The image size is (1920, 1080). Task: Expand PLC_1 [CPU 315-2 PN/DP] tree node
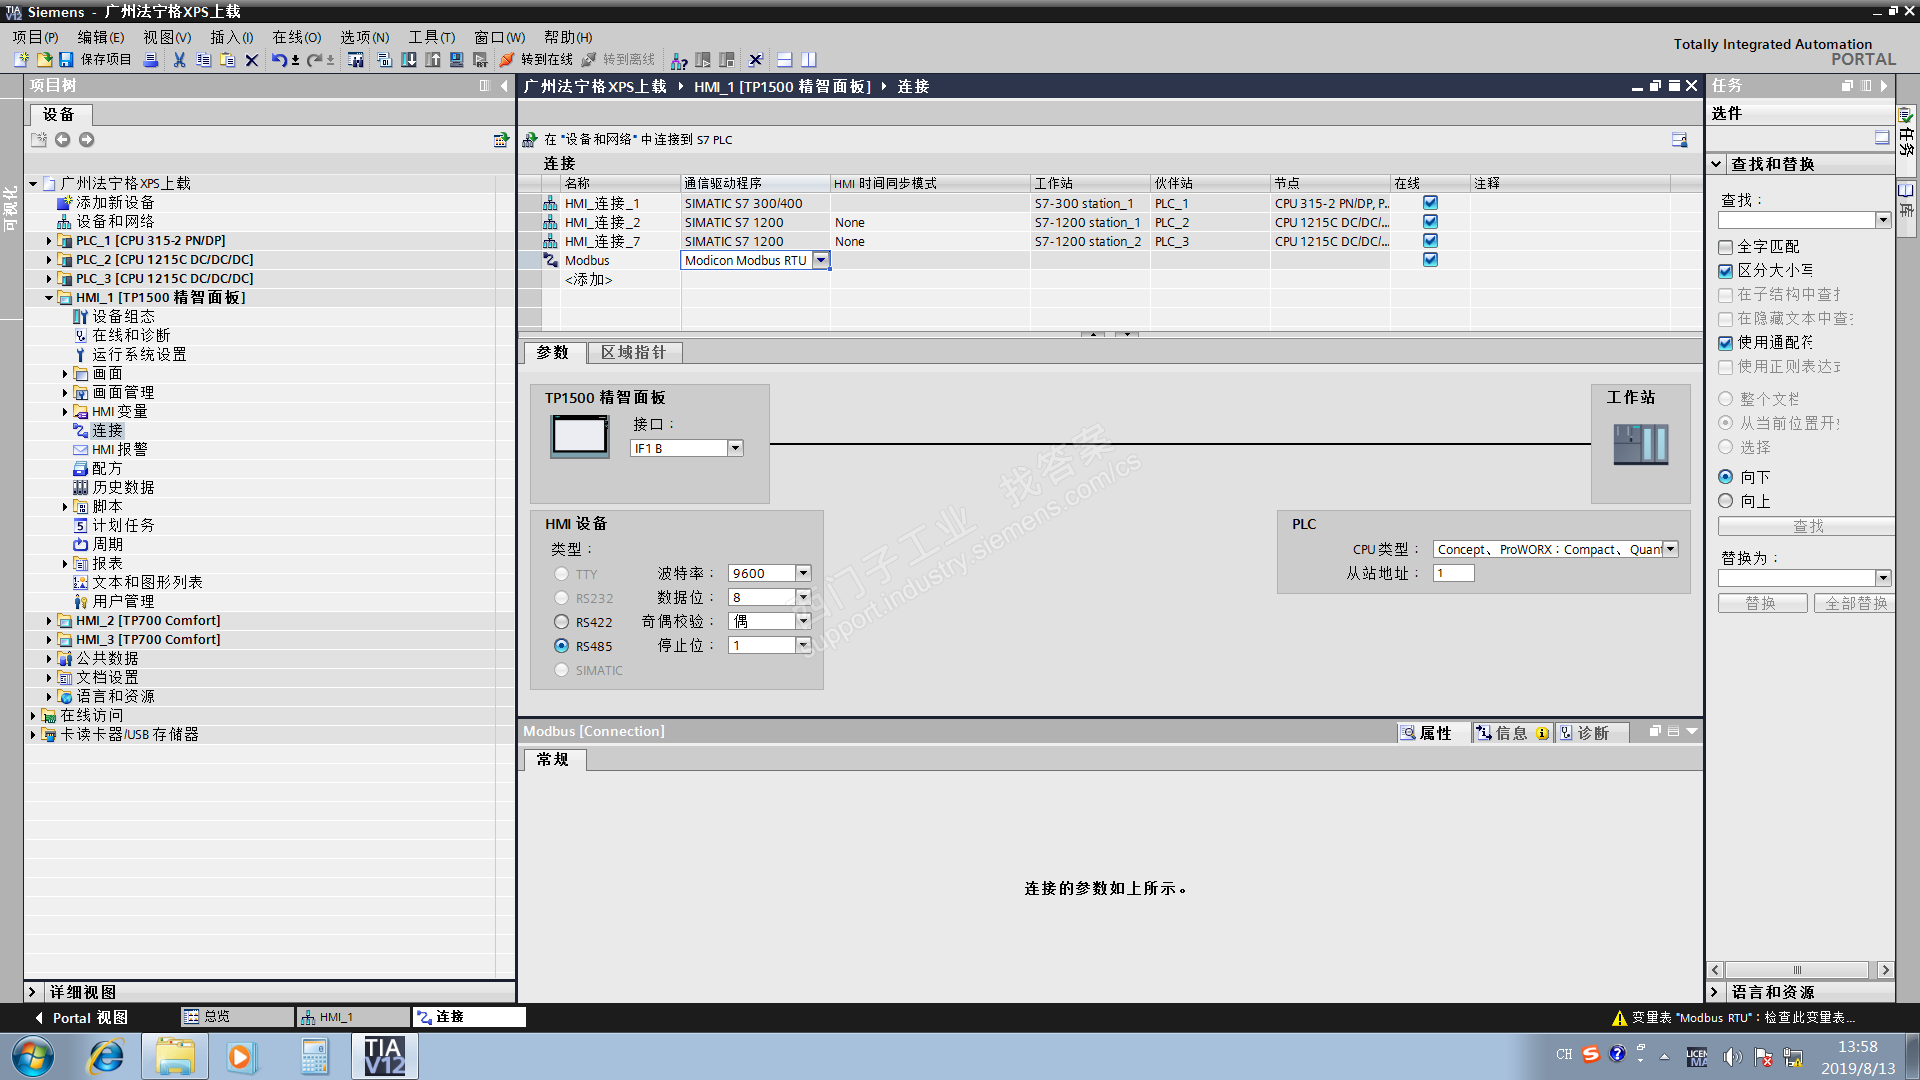tap(48, 241)
